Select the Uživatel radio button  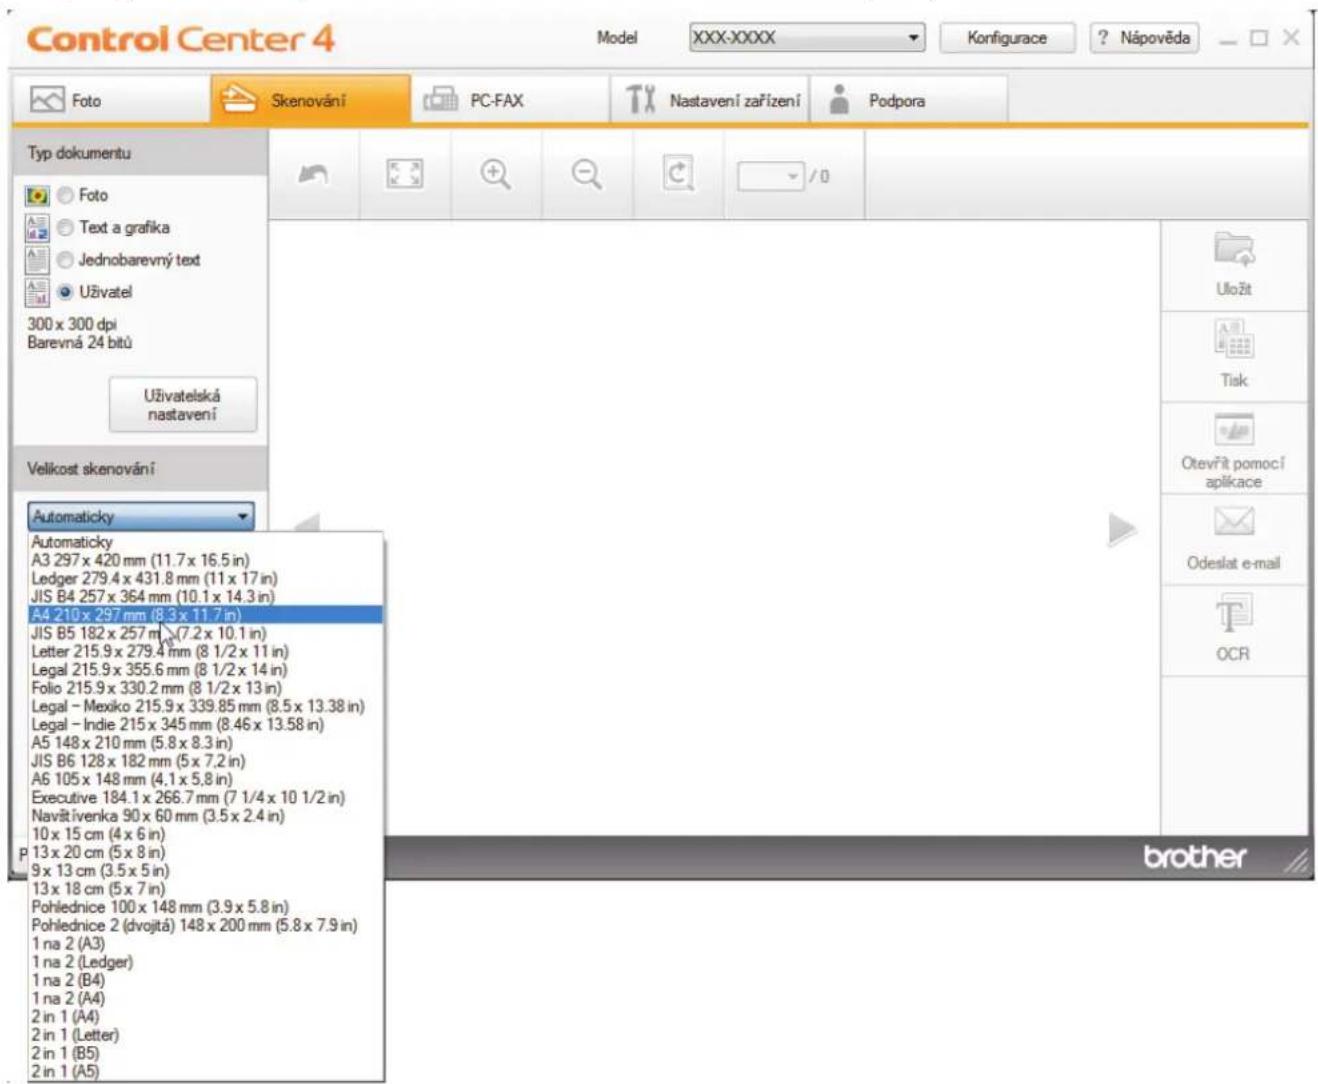[66, 292]
